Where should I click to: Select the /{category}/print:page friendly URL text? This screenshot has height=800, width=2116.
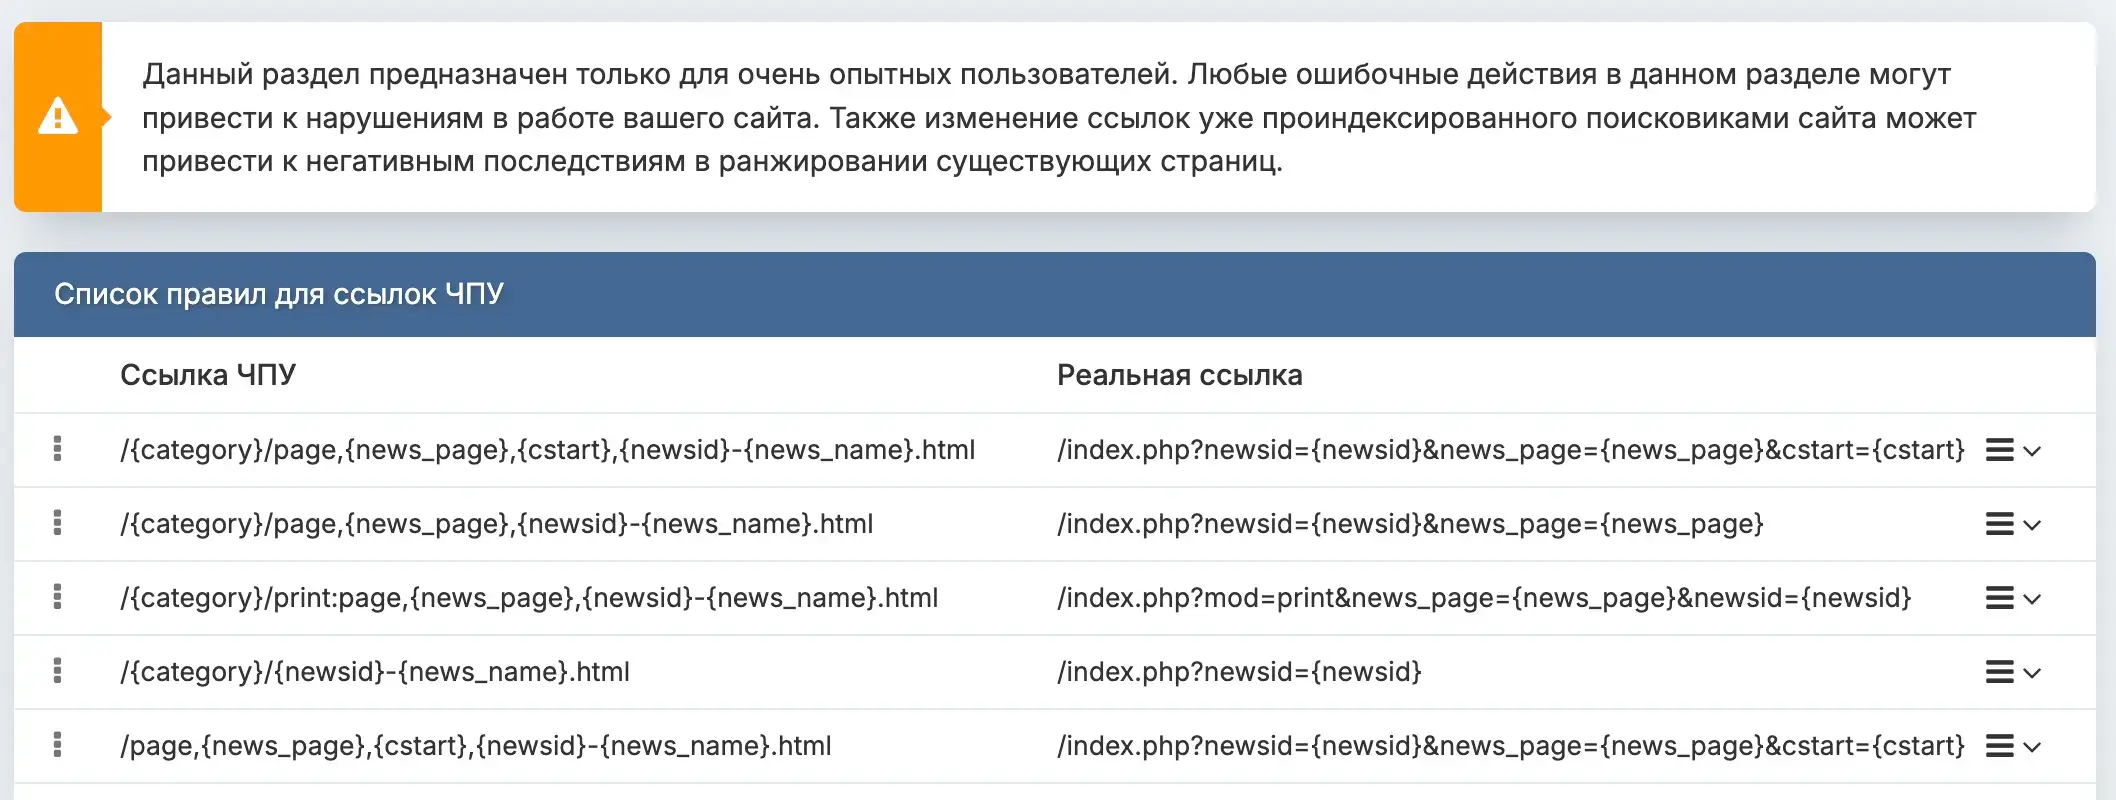(x=529, y=598)
